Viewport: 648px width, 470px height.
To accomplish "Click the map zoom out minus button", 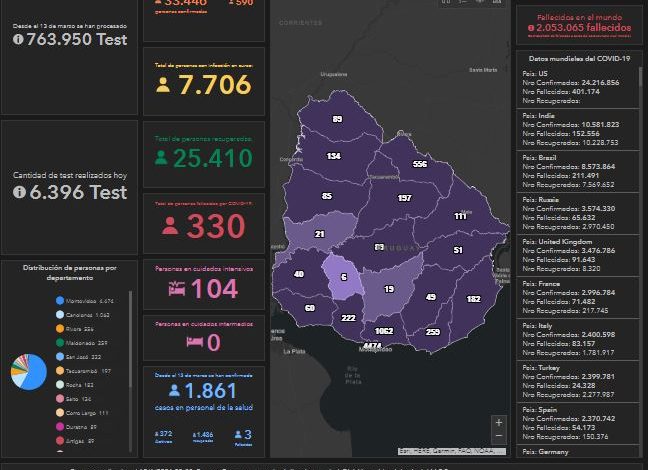I will tap(499, 436).
